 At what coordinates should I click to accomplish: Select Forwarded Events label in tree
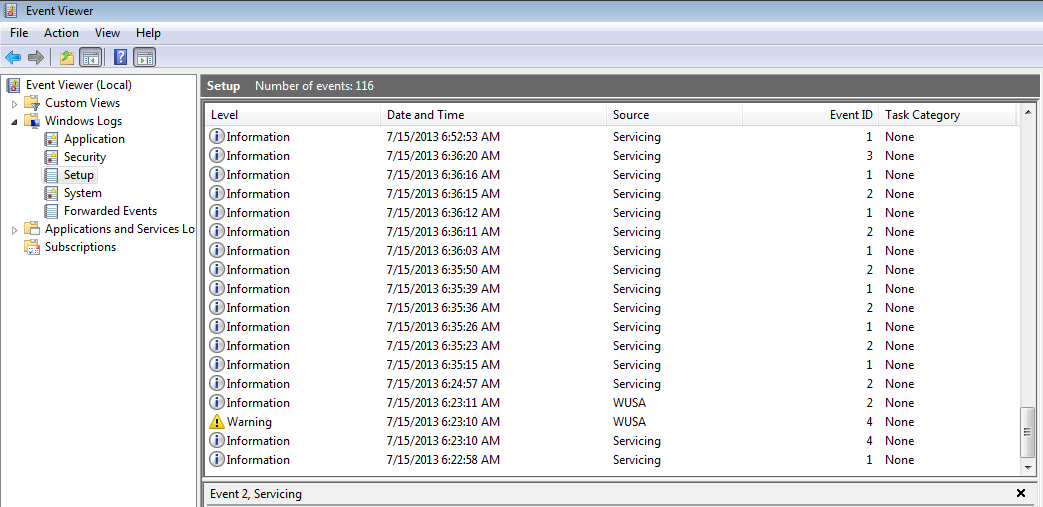110,211
